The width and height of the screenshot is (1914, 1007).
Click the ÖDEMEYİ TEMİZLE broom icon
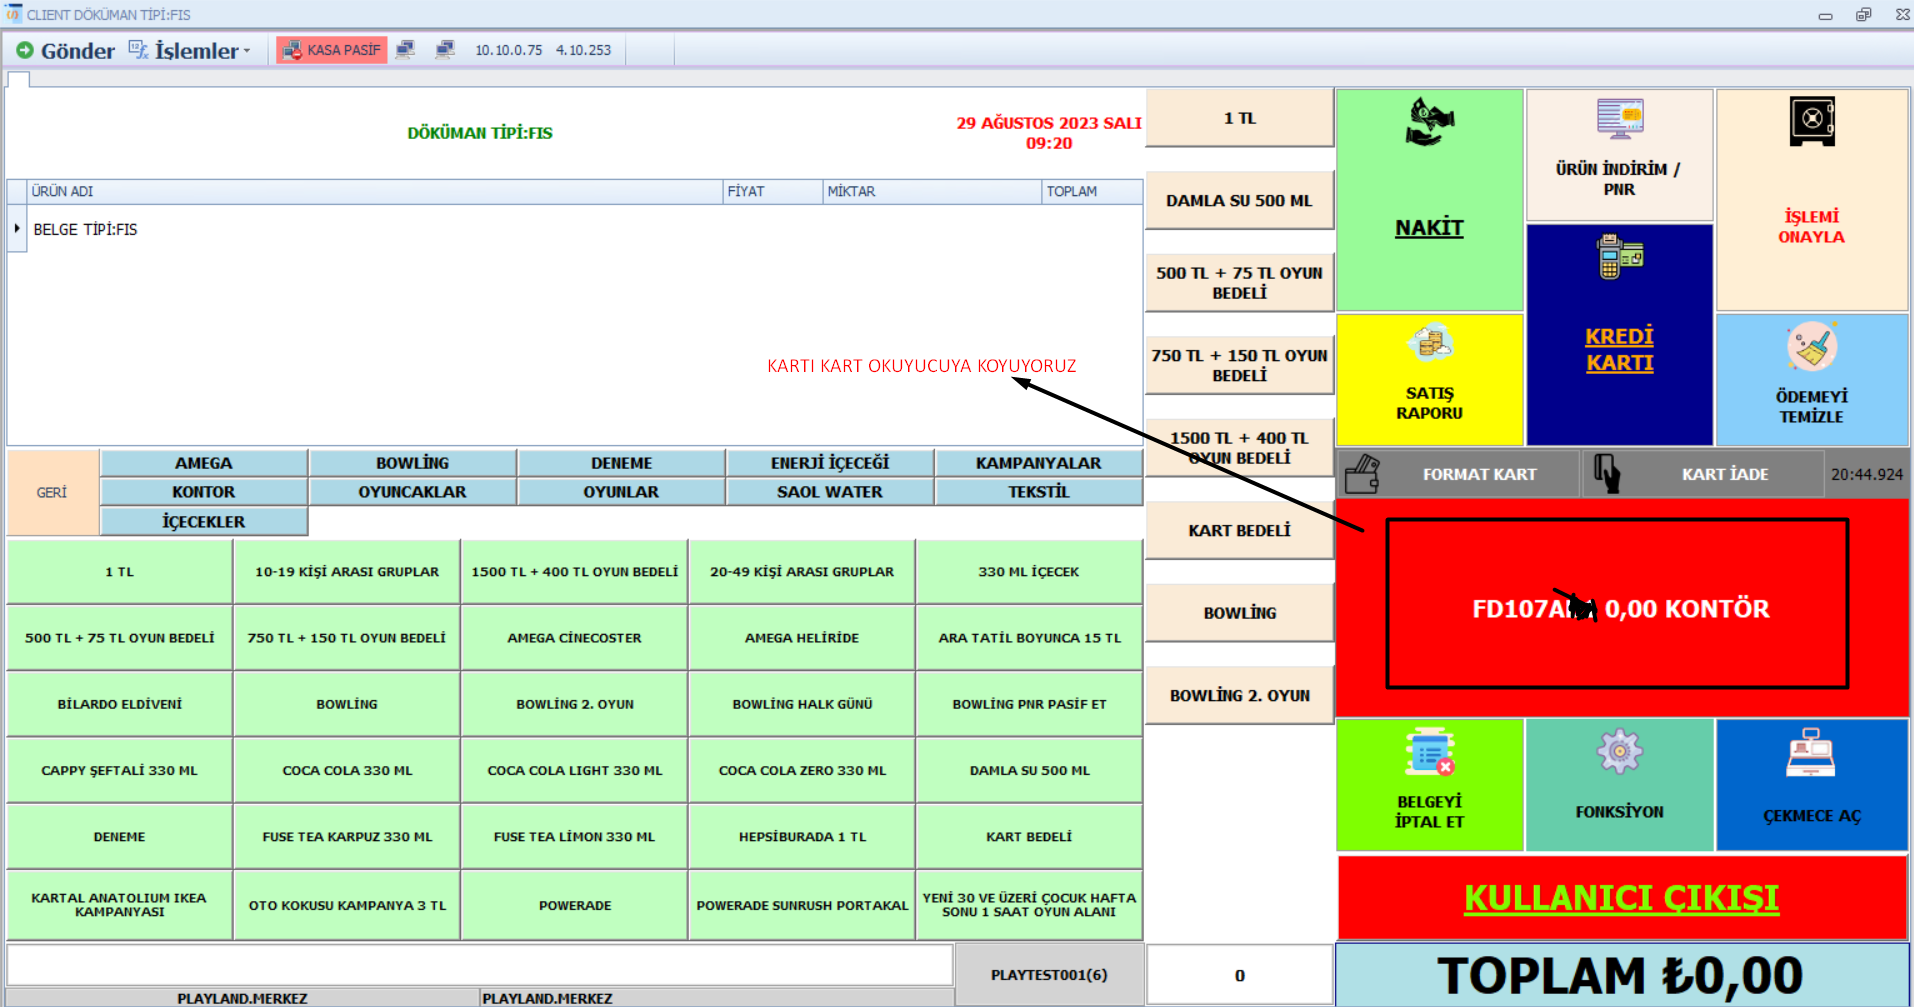point(1811,347)
